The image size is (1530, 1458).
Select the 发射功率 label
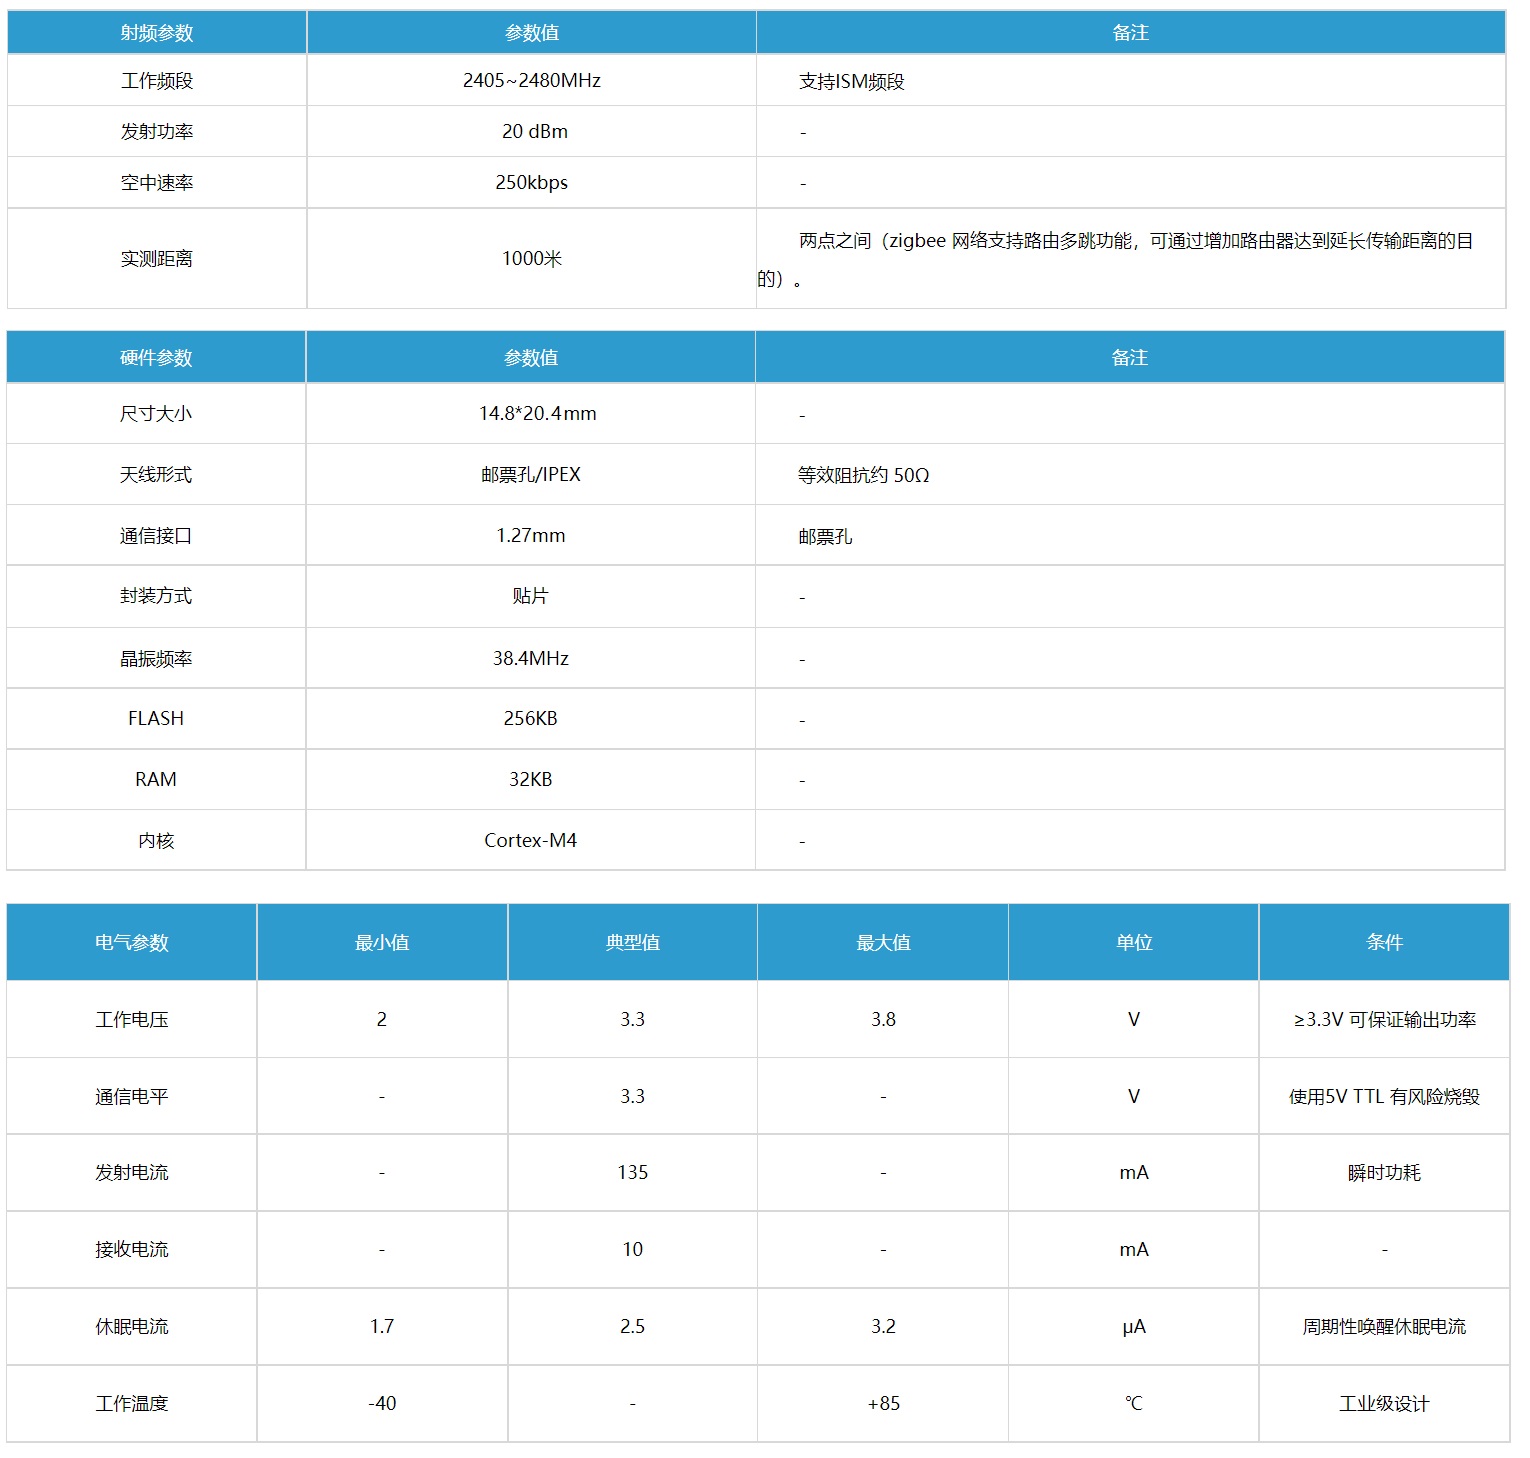click(x=157, y=132)
